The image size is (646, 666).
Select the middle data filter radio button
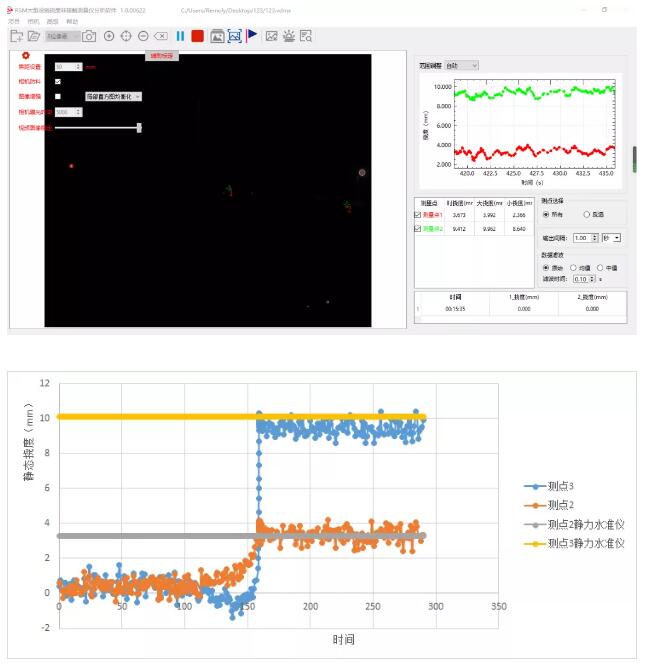click(x=573, y=268)
